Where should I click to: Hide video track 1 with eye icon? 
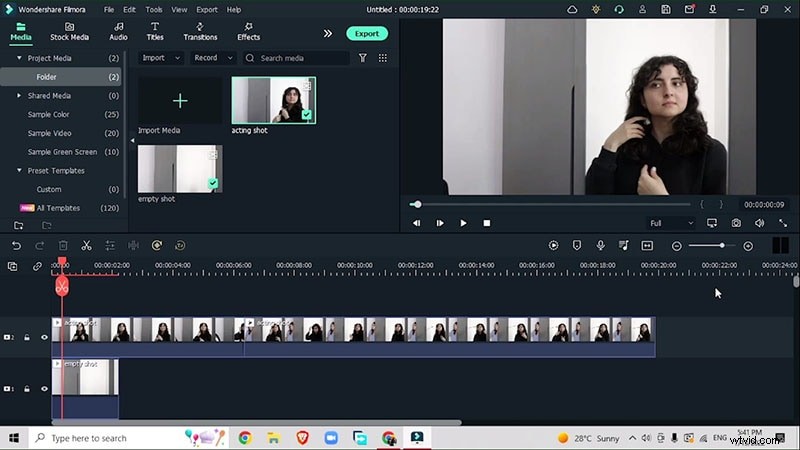tap(44, 389)
